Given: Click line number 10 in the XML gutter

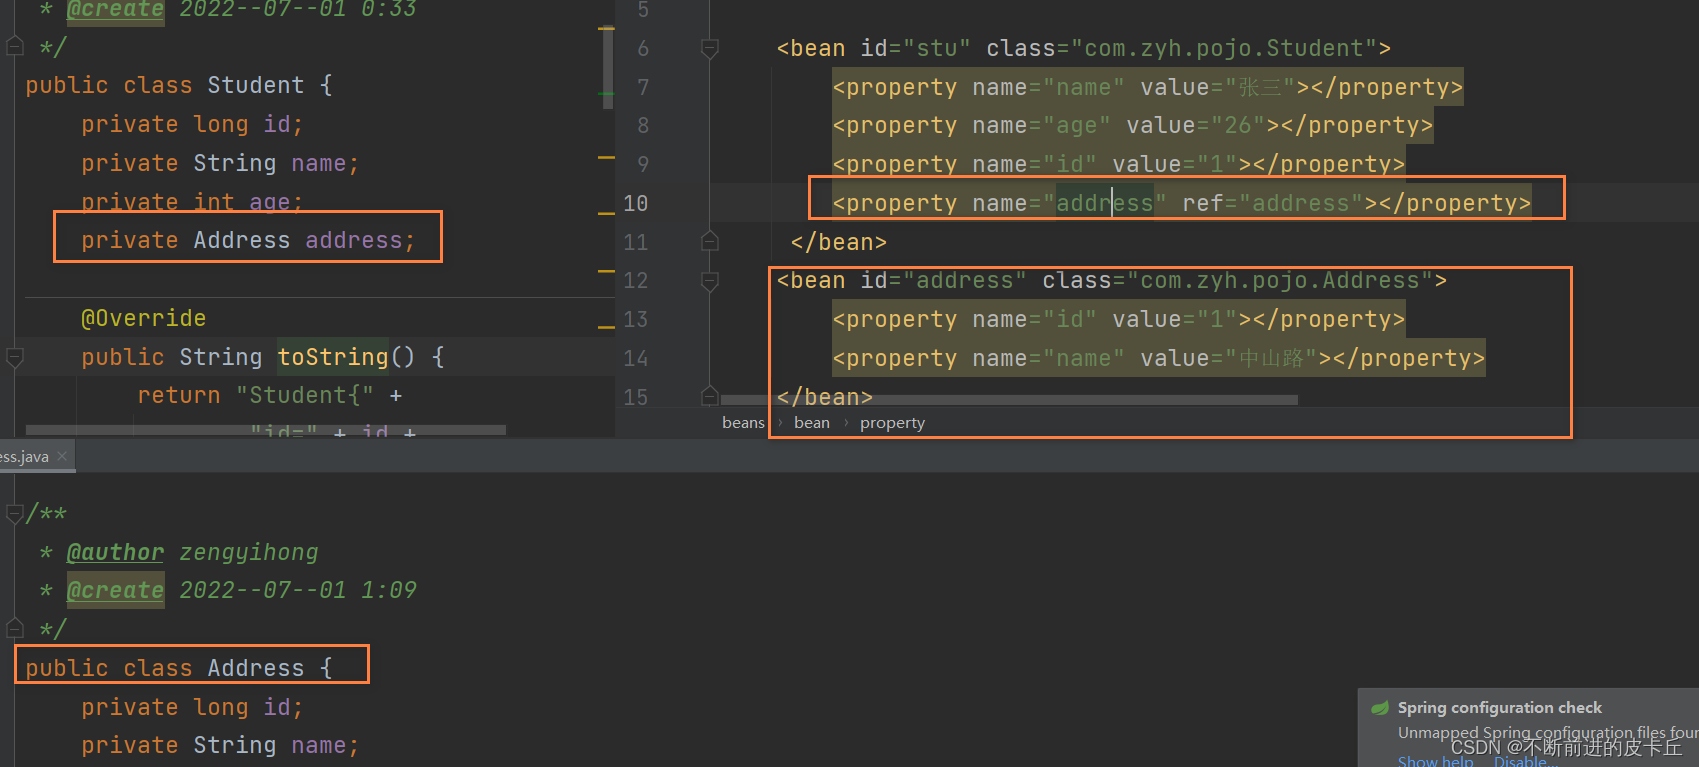Looking at the screenshot, I should coord(636,203).
